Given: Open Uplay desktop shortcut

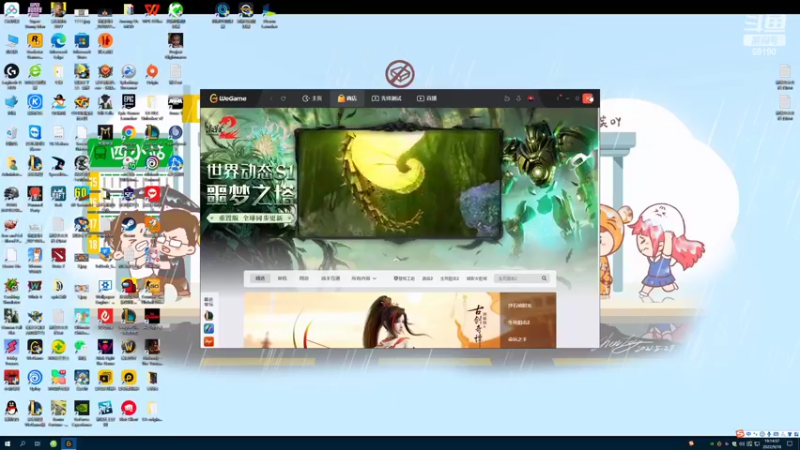Looking at the screenshot, I should (x=35, y=381).
